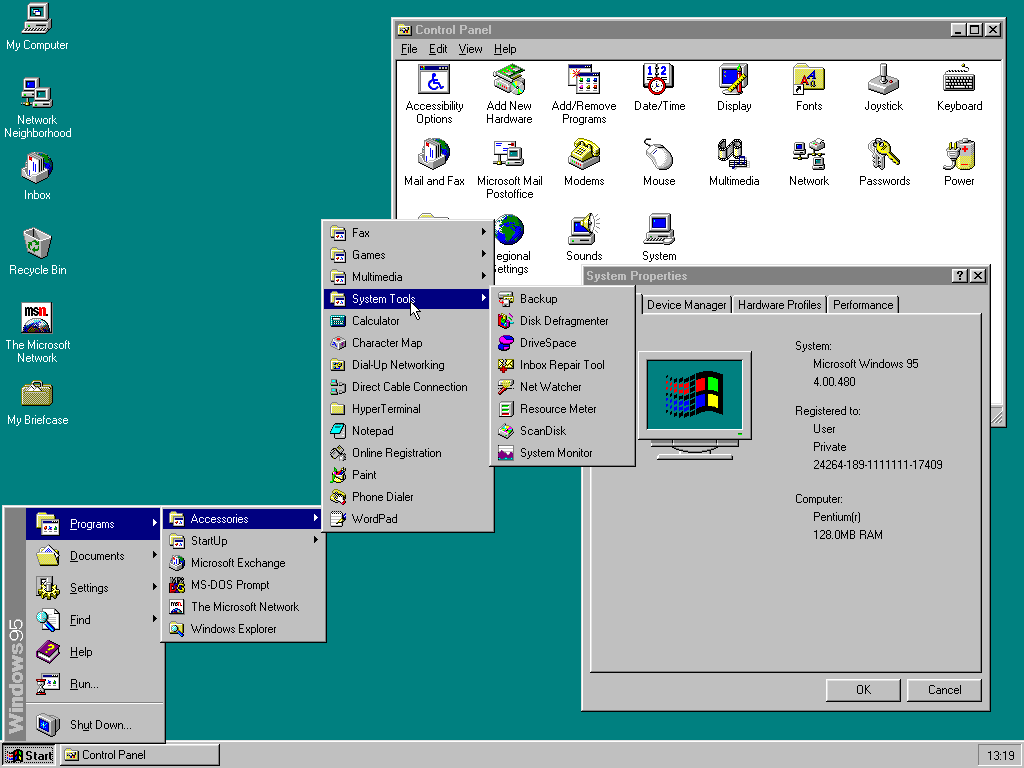Click My Briefcase desktop icon
1024x768 pixels.
(x=37, y=394)
